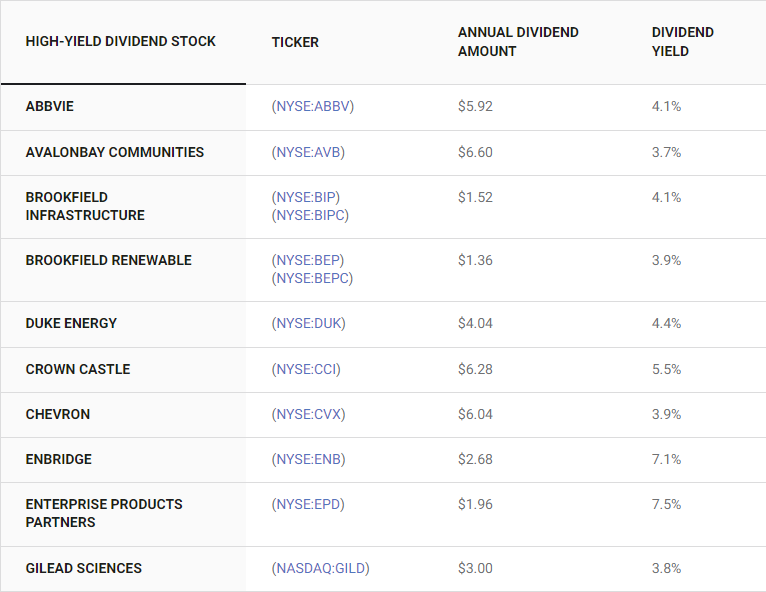Click the Dividend Yield column header
This screenshot has width=766, height=592.
point(682,42)
